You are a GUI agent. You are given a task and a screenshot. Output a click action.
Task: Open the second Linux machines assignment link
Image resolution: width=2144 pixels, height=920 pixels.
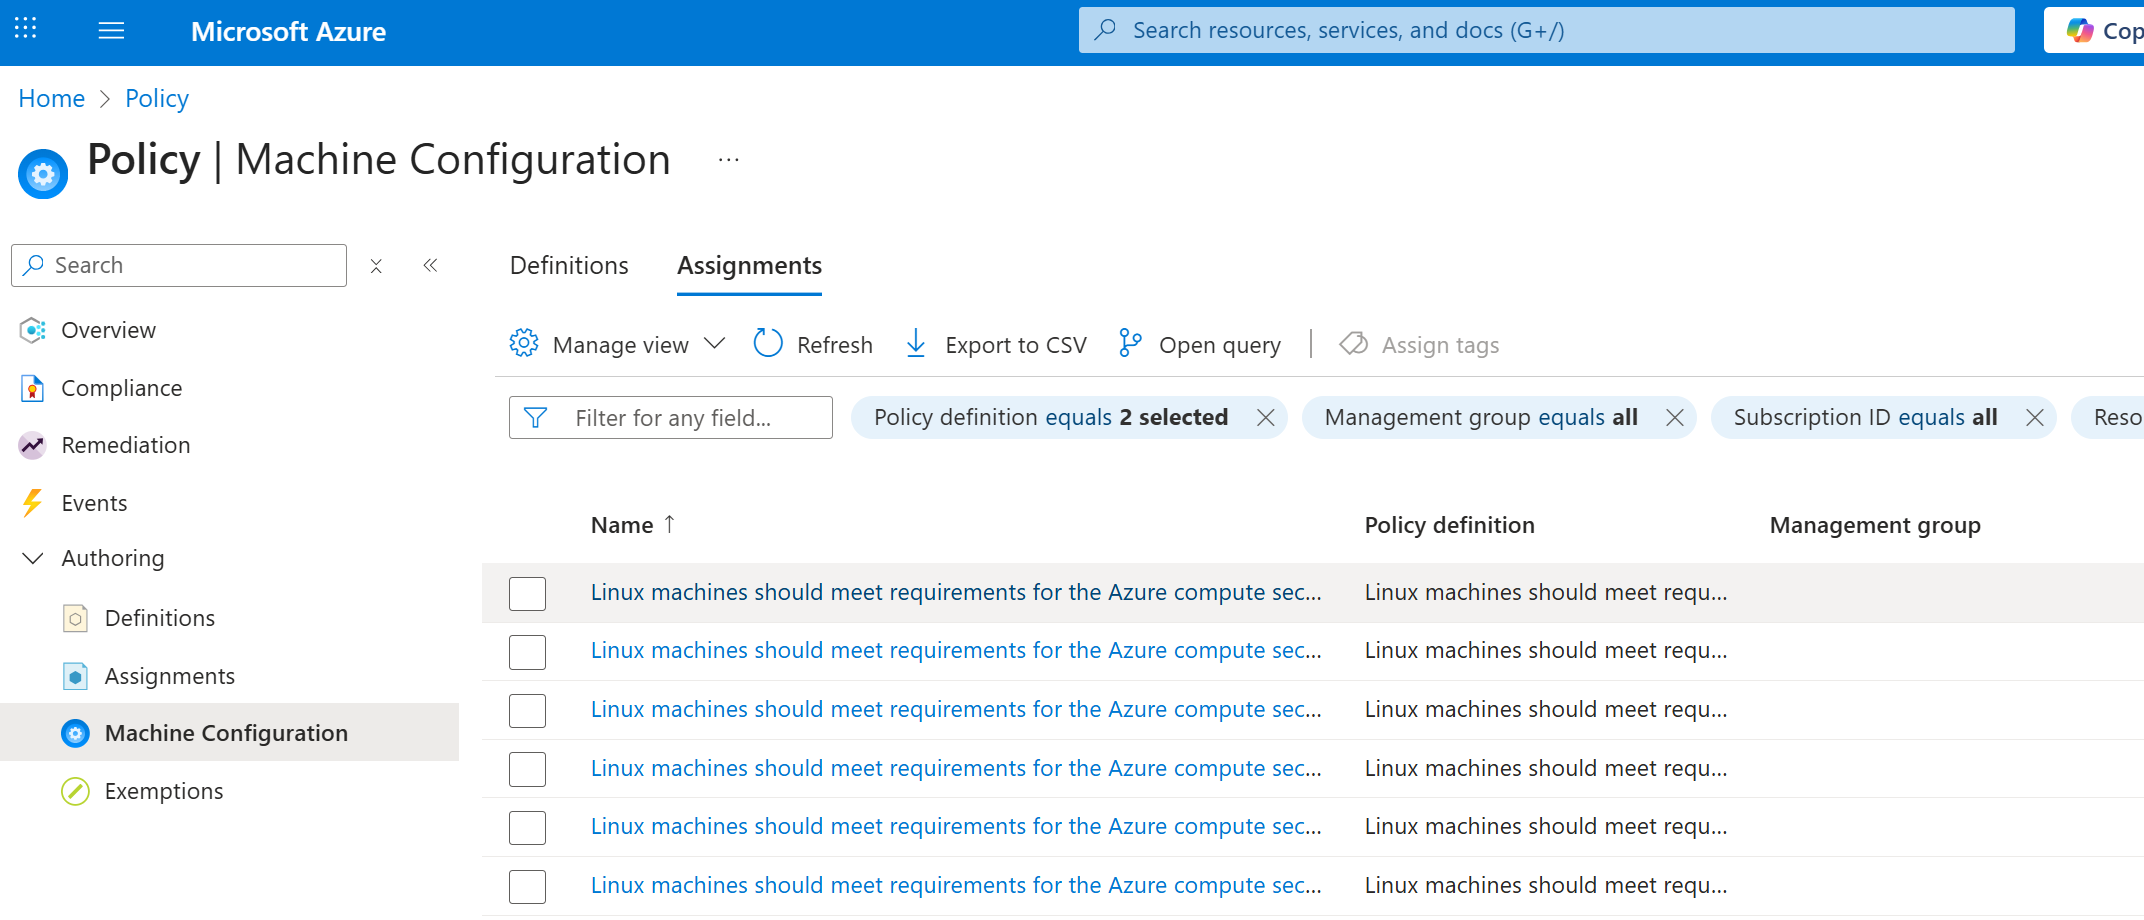[955, 651]
